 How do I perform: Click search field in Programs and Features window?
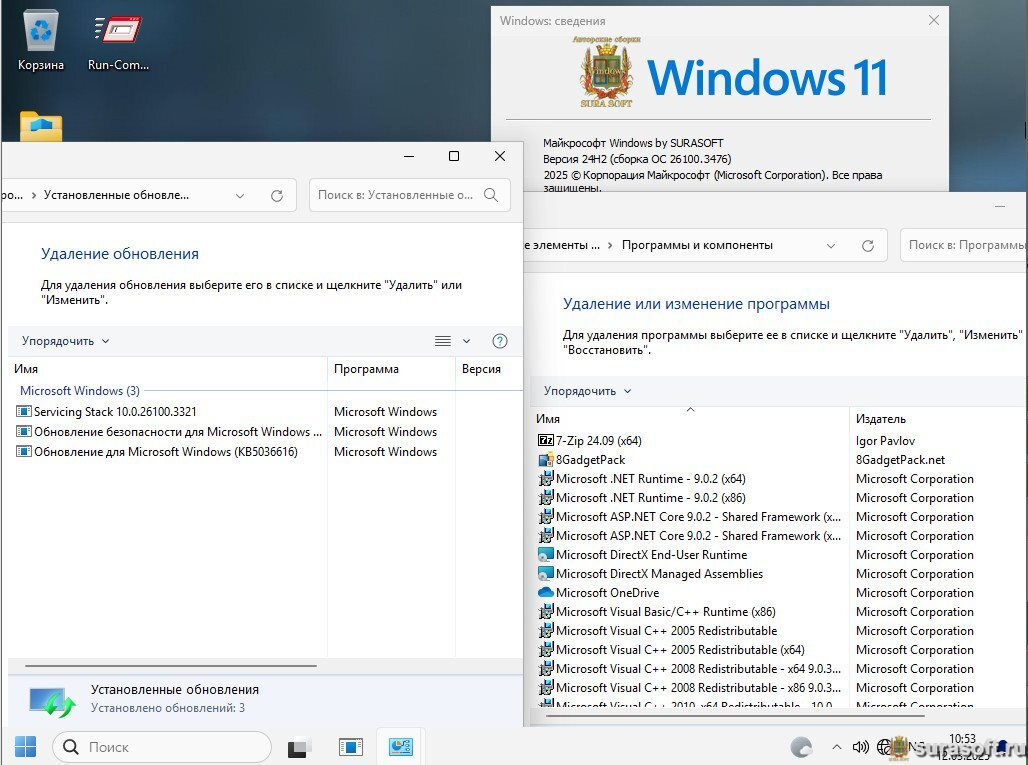click(x=964, y=245)
